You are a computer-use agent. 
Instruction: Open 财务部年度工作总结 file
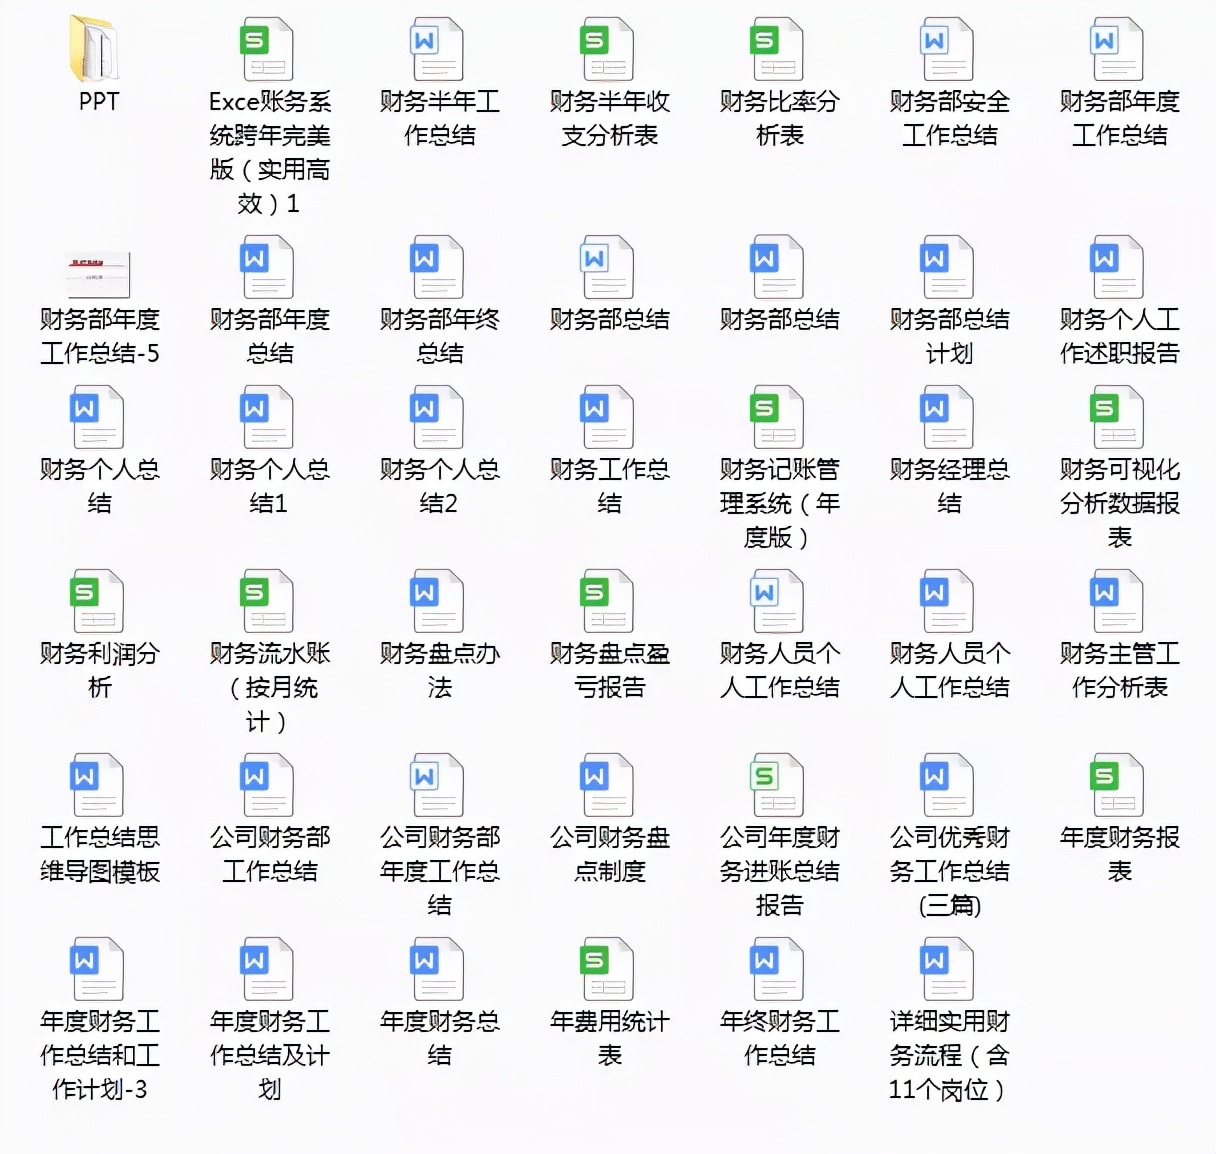[x=1117, y=47]
